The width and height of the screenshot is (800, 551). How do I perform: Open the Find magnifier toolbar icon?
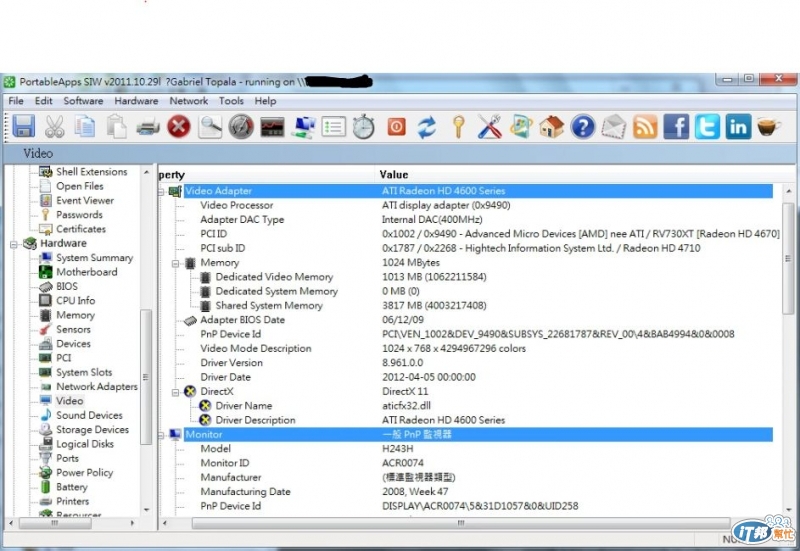tap(210, 126)
